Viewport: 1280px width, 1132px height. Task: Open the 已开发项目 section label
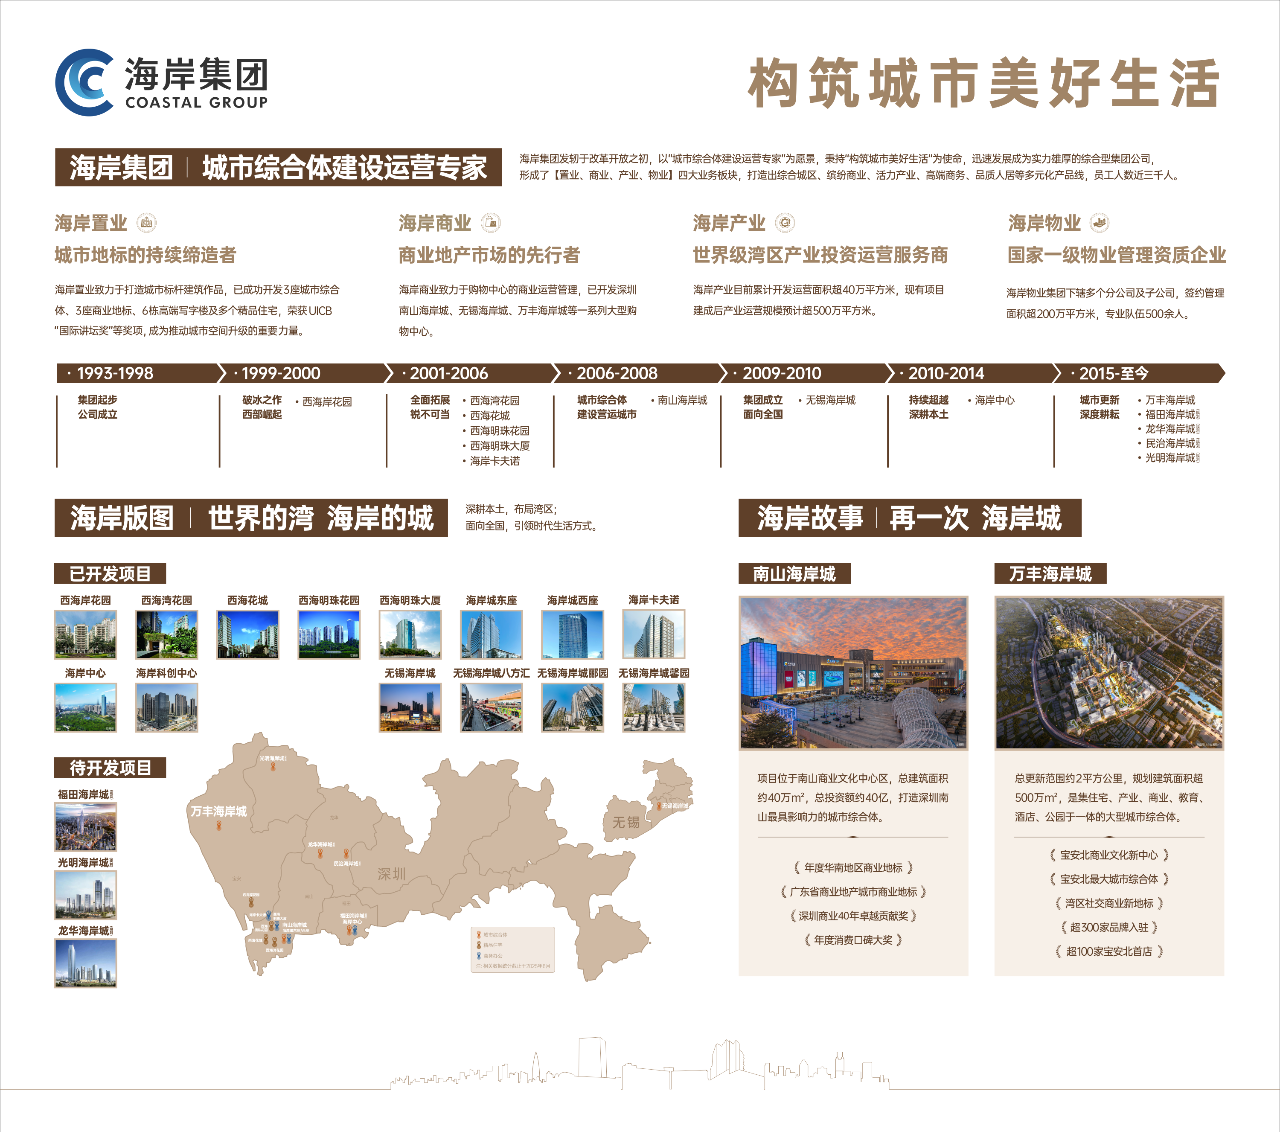pyautogui.click(x=110, y=574)
